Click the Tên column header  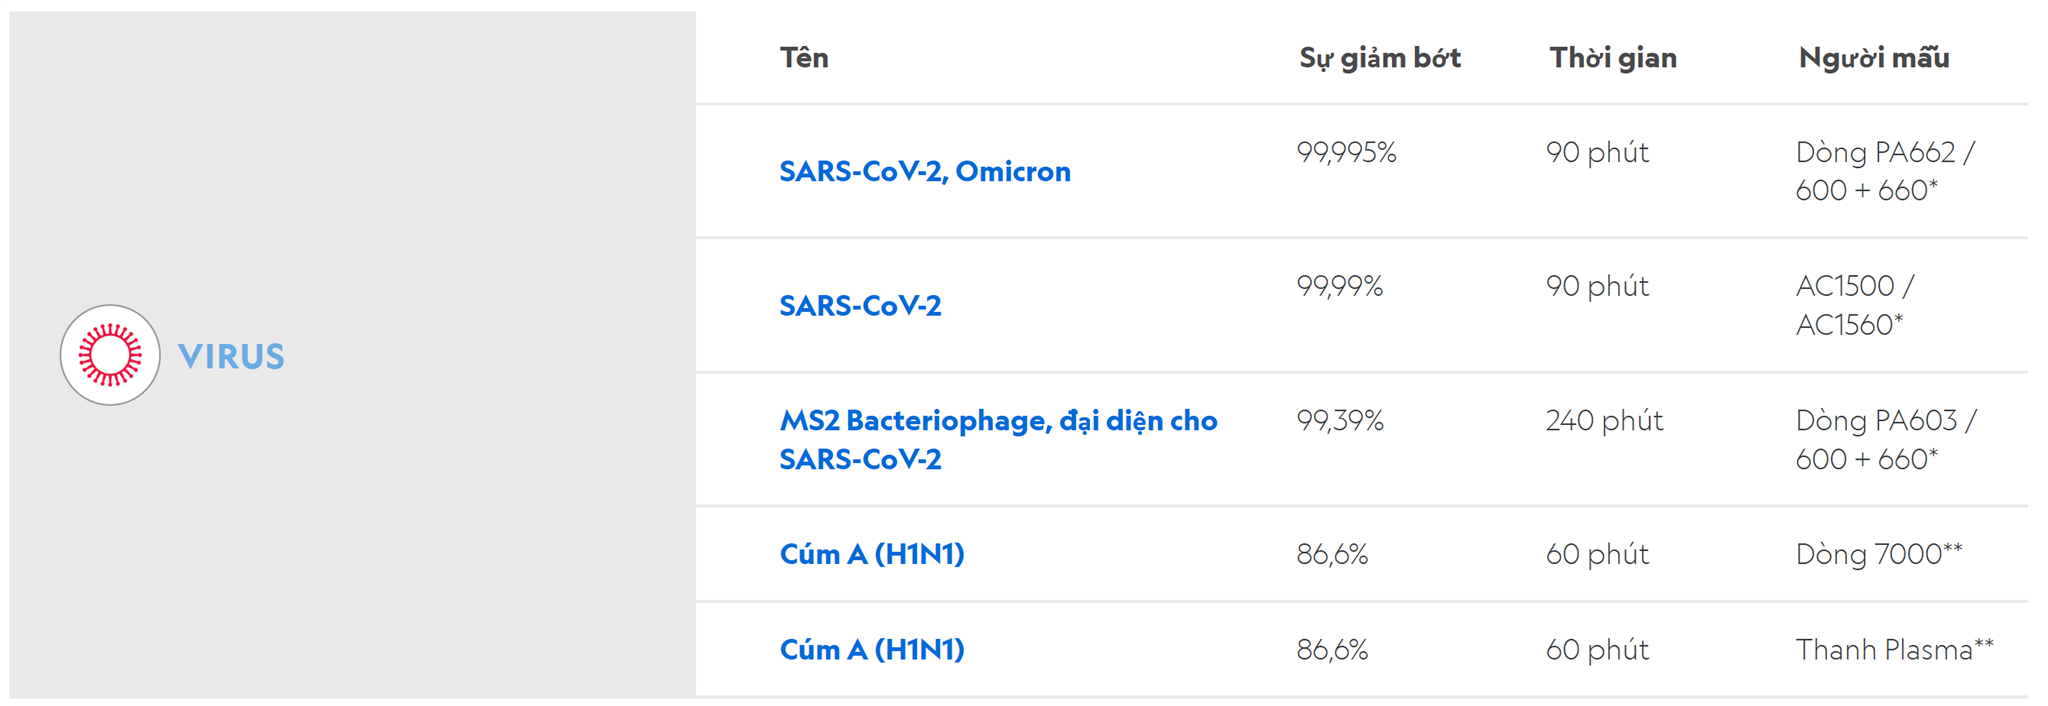pyautogui.click(x=804, y=57)
